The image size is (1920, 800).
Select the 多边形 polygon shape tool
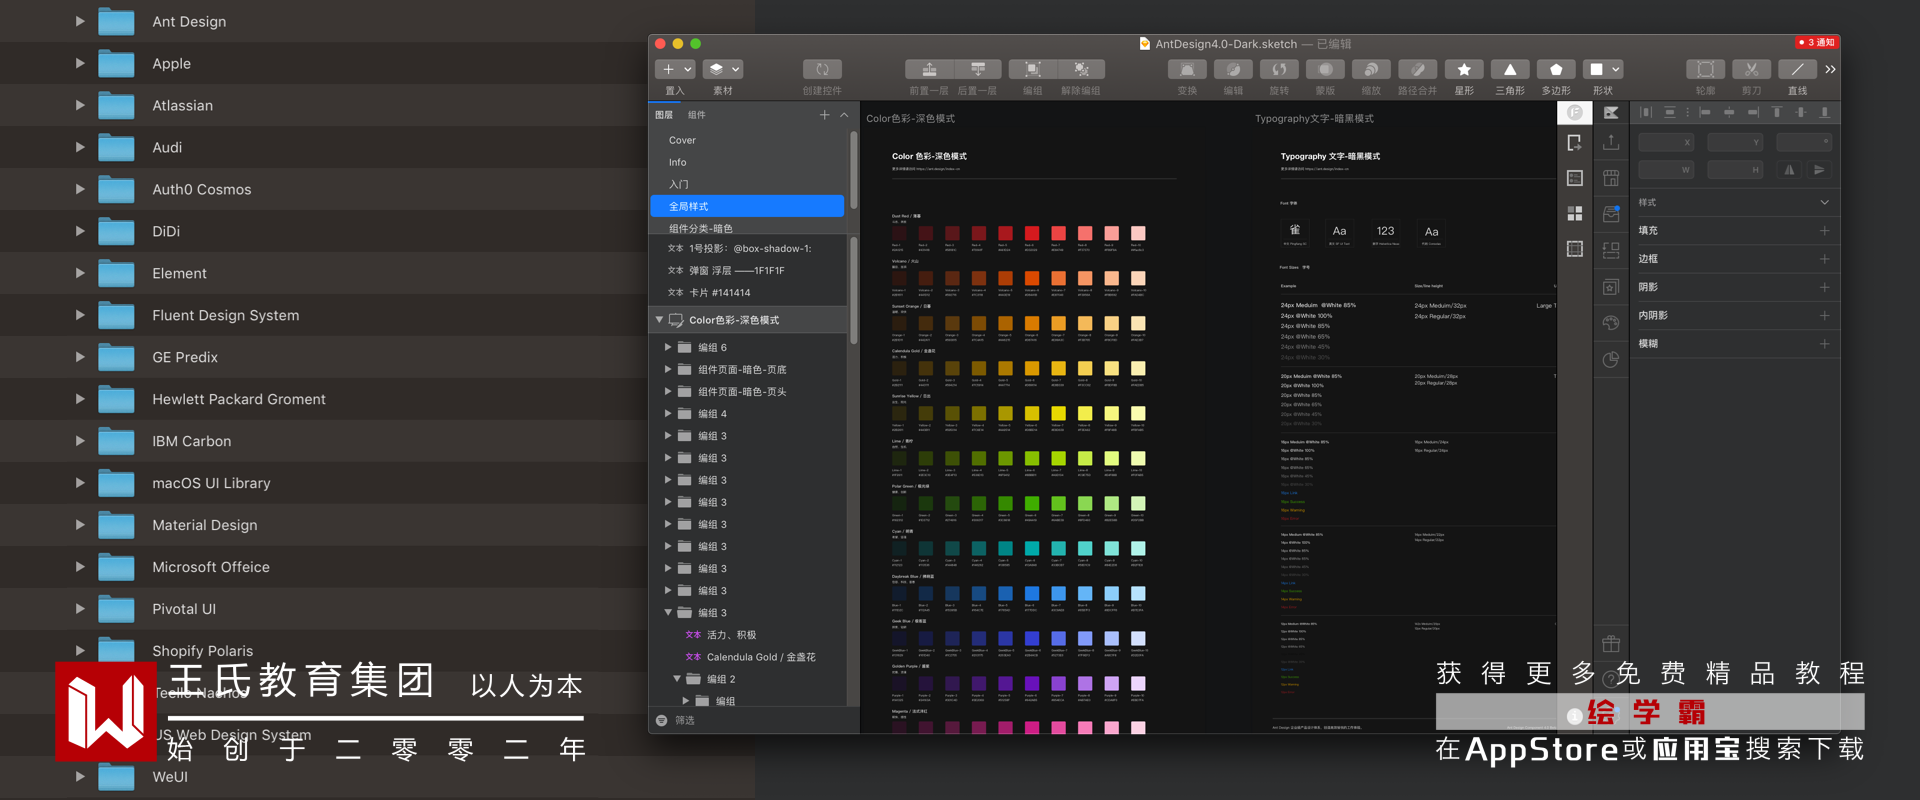[1556, 69]
